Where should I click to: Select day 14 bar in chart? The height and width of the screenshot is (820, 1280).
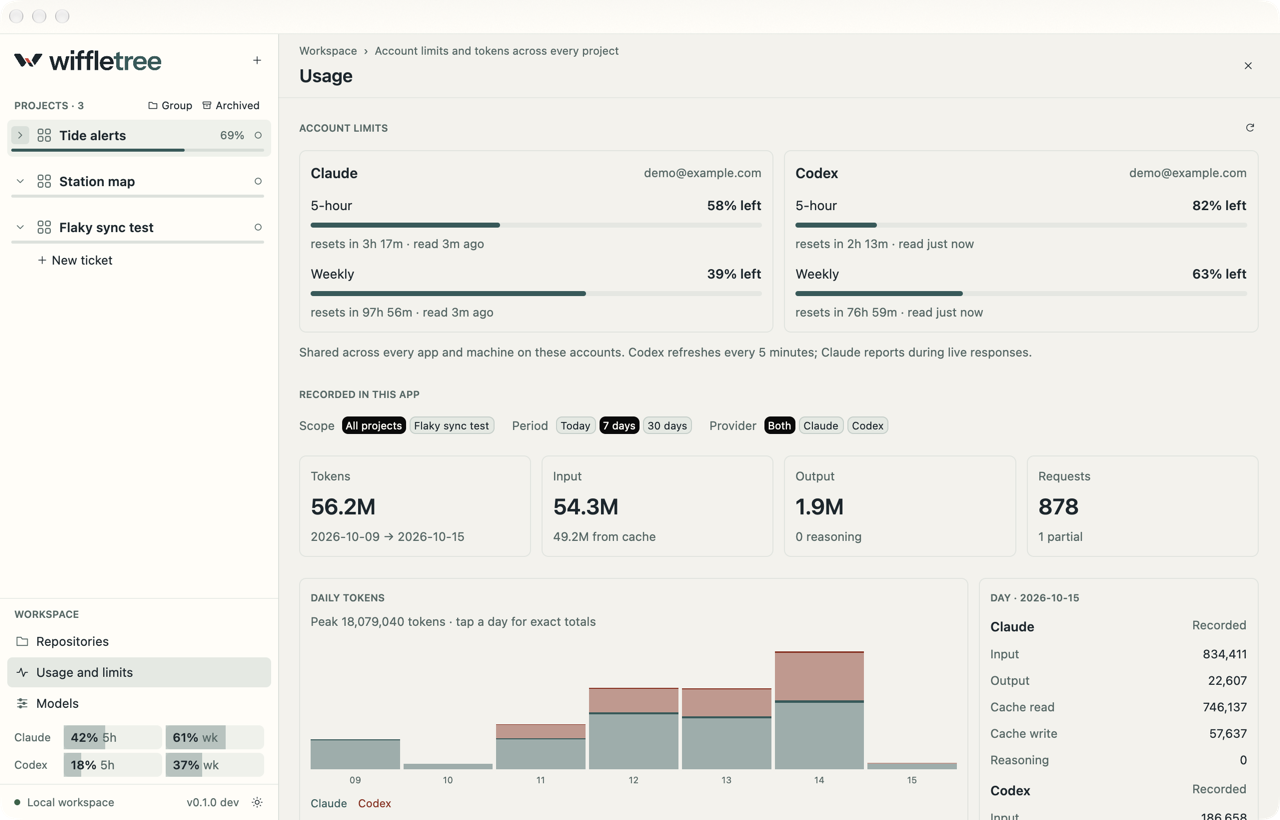point(819,710)
